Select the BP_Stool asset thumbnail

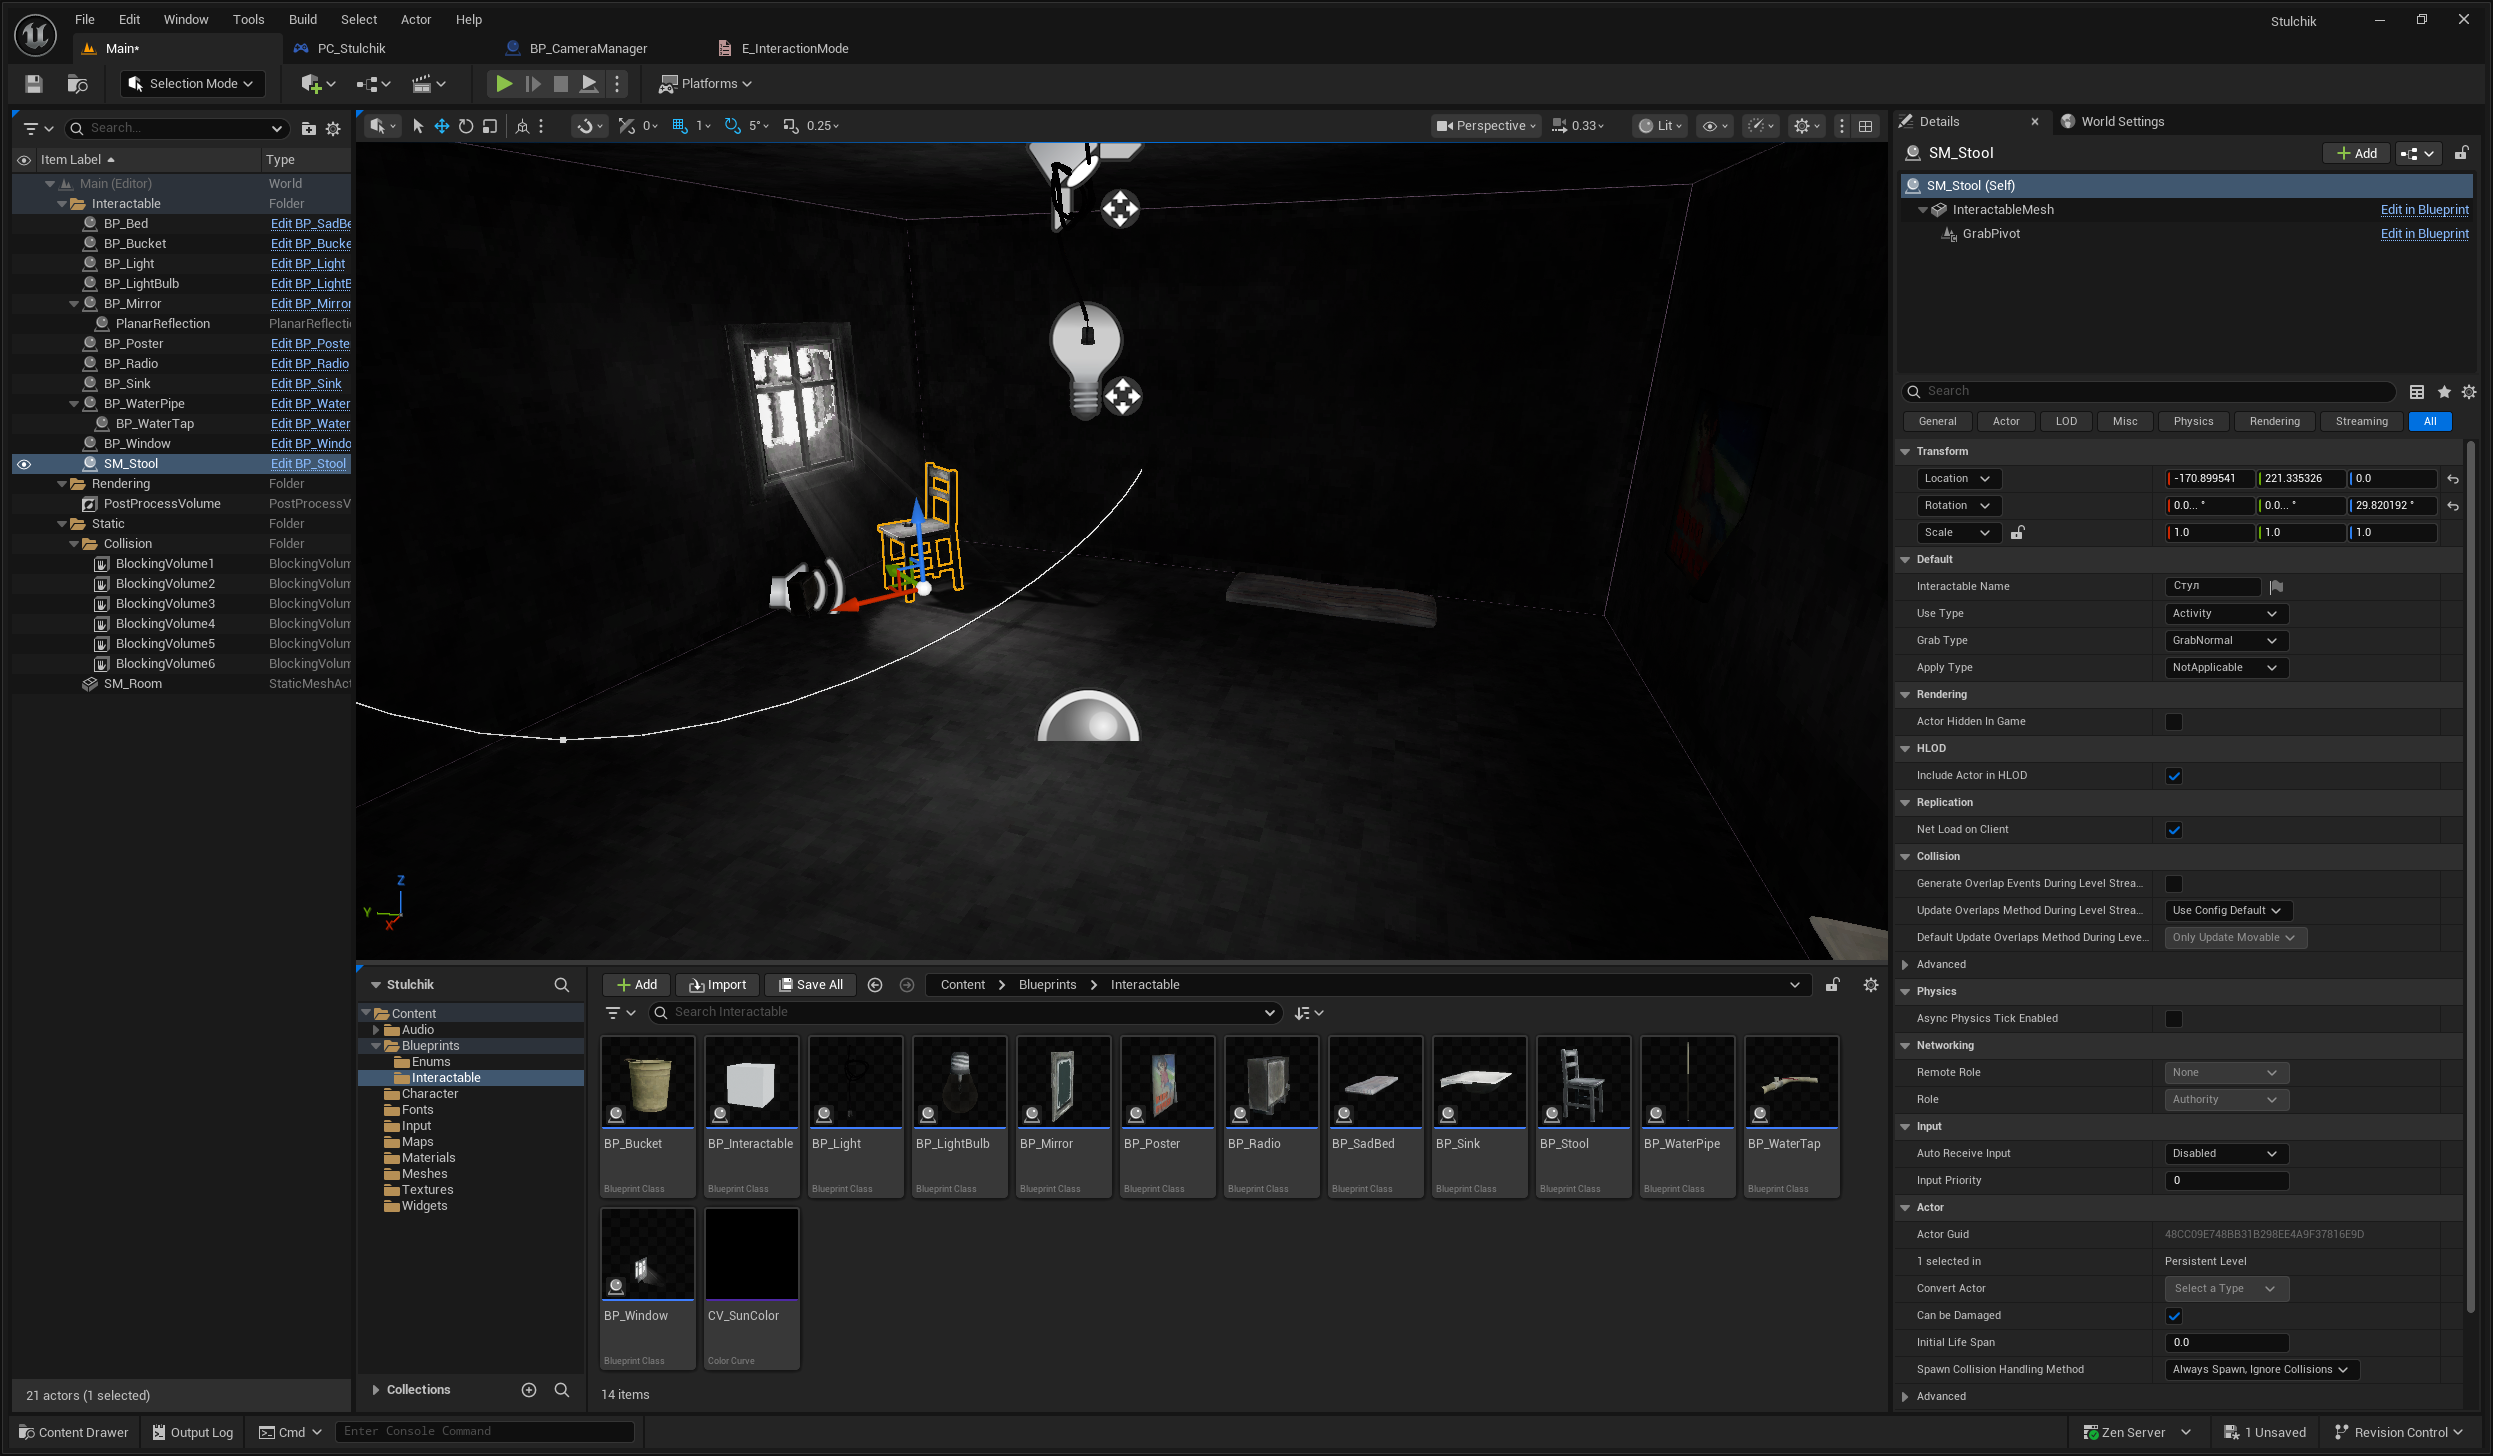point(1584,1083)
